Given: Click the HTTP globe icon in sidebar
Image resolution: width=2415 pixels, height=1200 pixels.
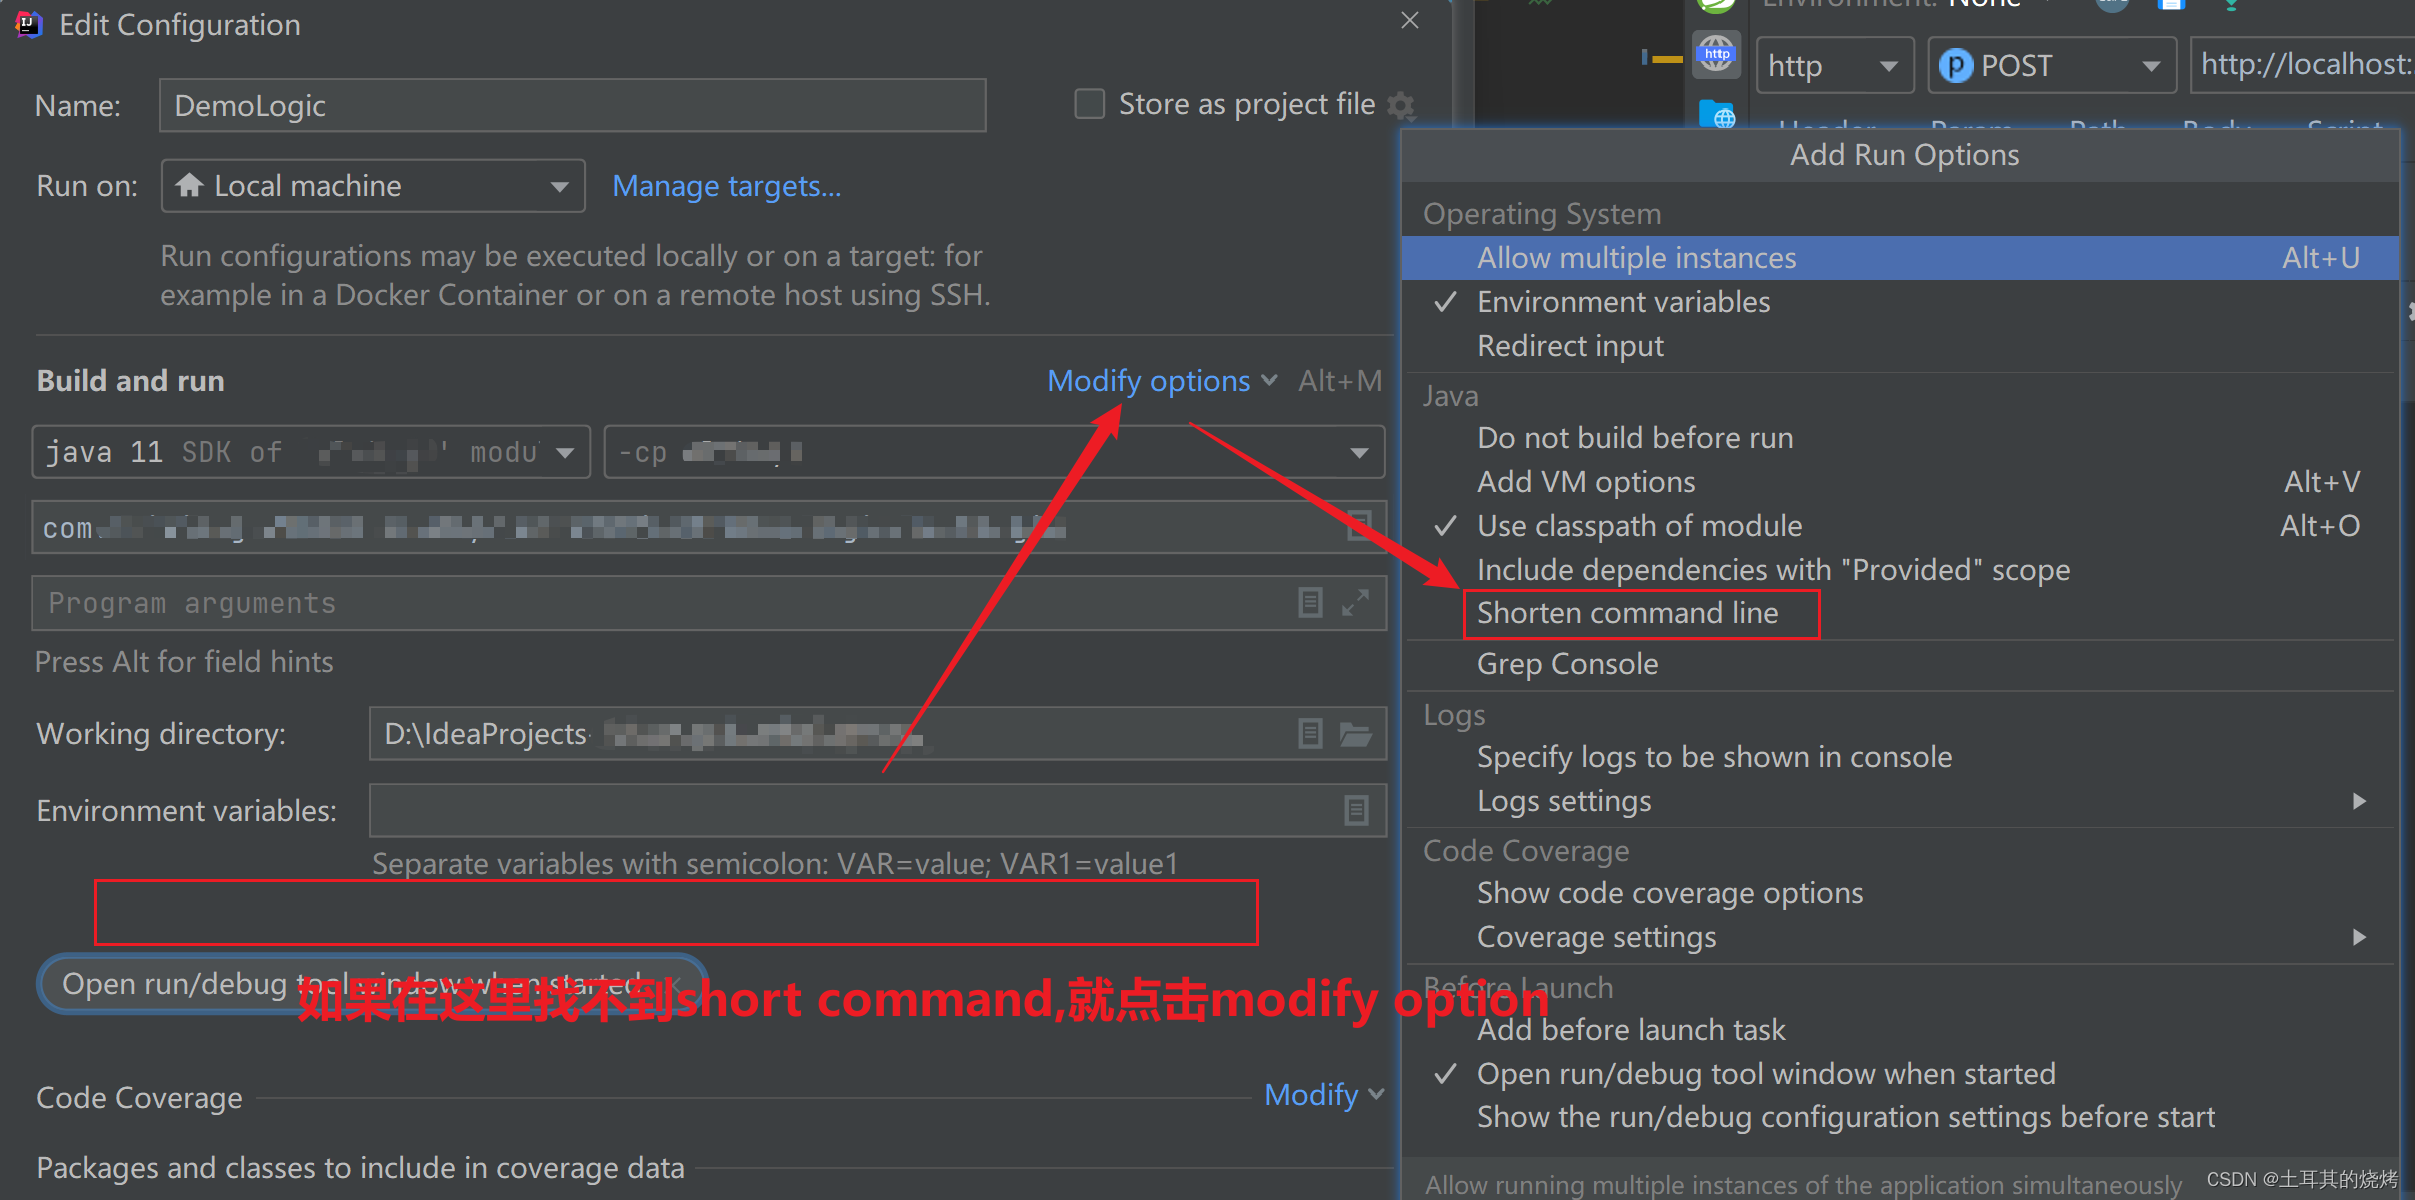Looking at the screenshot, I should pos(1717,55).
